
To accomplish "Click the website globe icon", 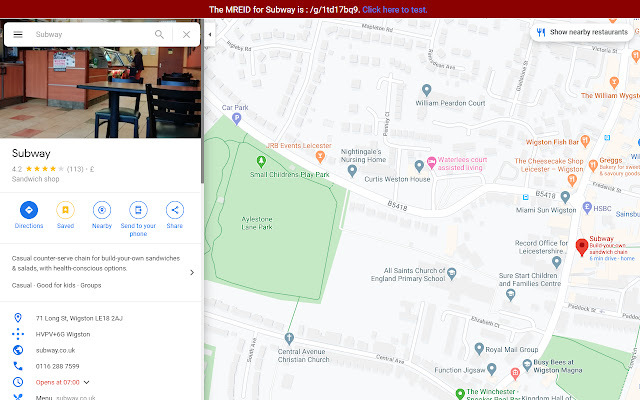I will 18,350.
